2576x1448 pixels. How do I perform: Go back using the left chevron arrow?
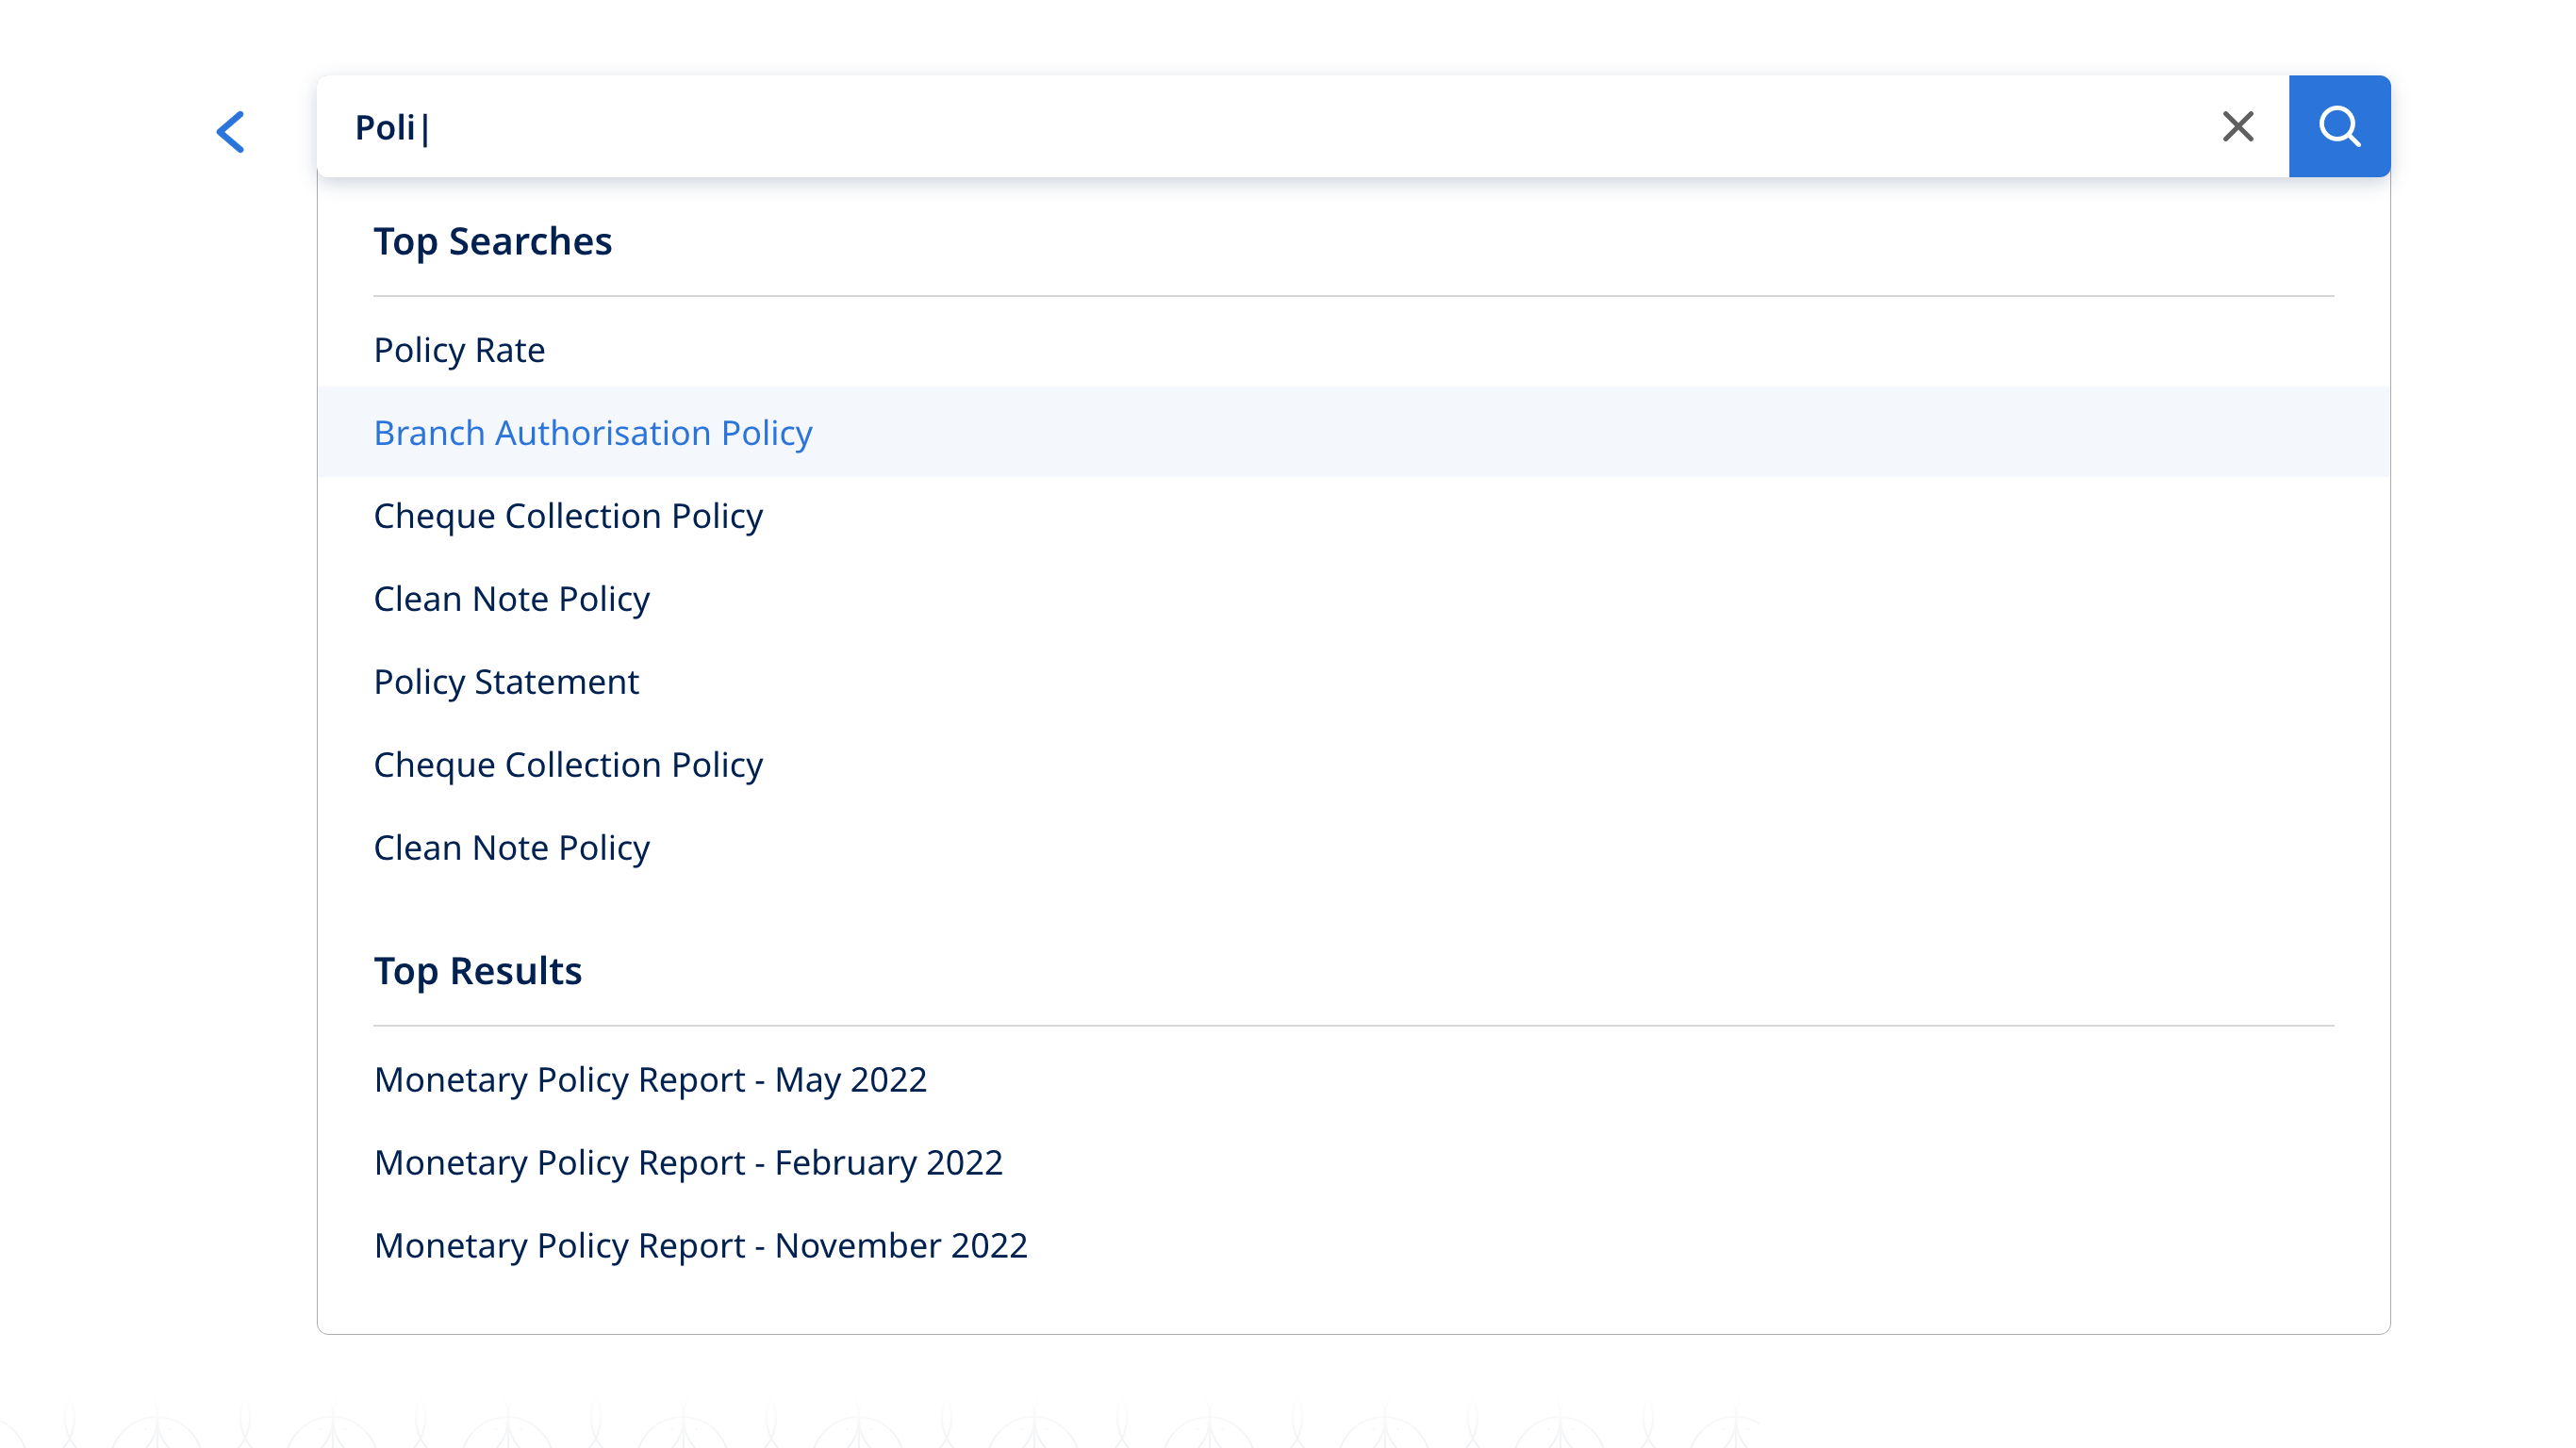tap(230, 131)
